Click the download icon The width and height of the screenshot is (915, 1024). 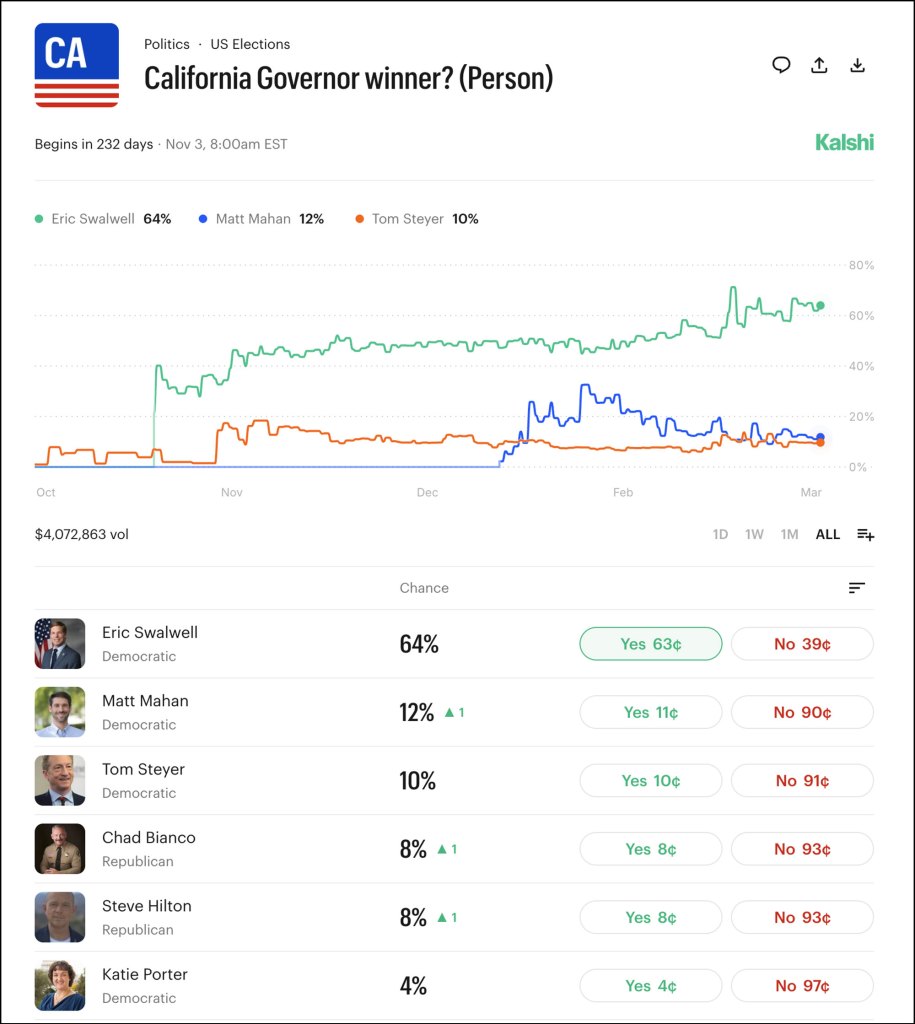click(857, 65)
